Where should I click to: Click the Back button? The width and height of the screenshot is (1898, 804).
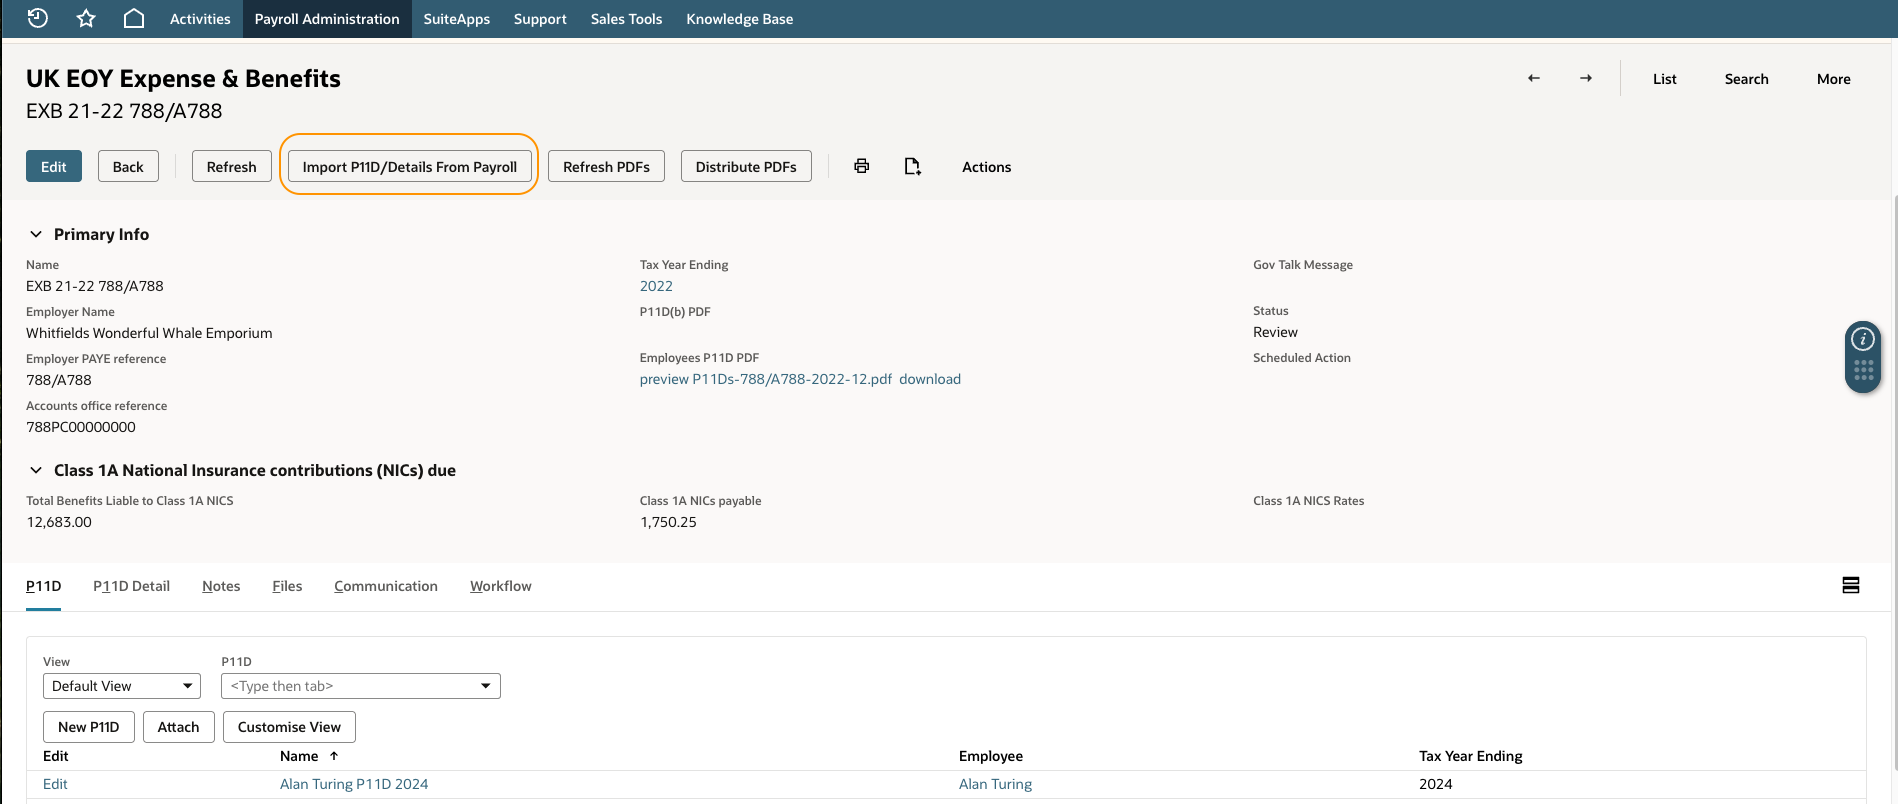point(128,166)
